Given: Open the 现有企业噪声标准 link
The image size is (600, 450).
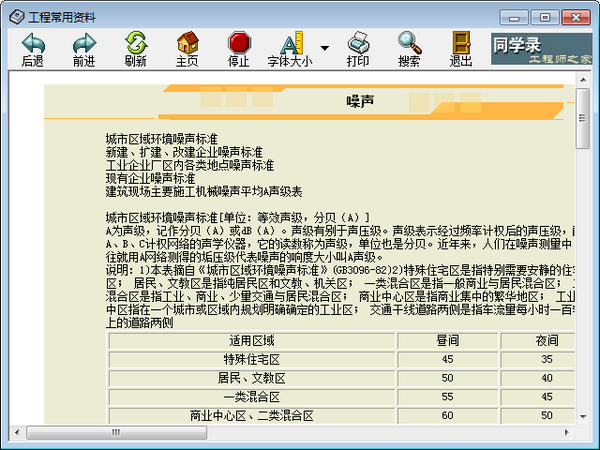Looking at the screenshot, I should click(150, 178).
